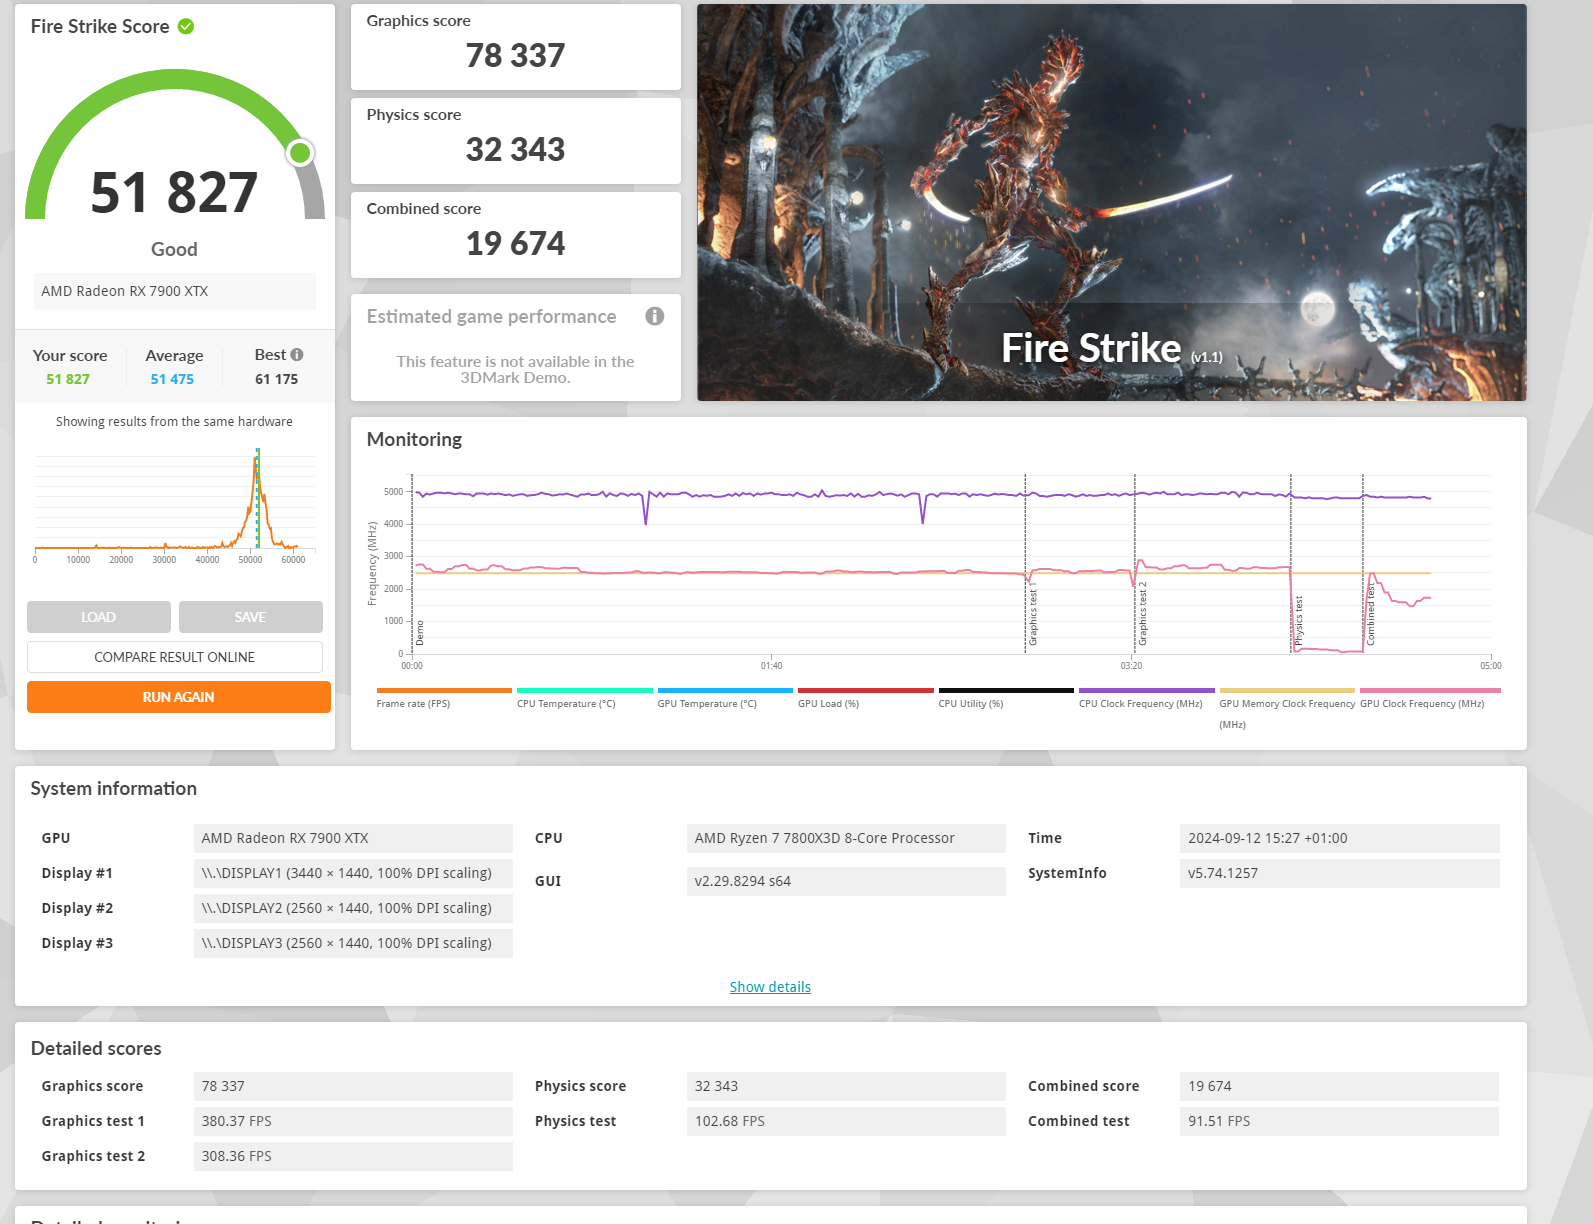
Task: Toggle GPU Memory Clock Frequency legend
Action: tap(1287, 708)
